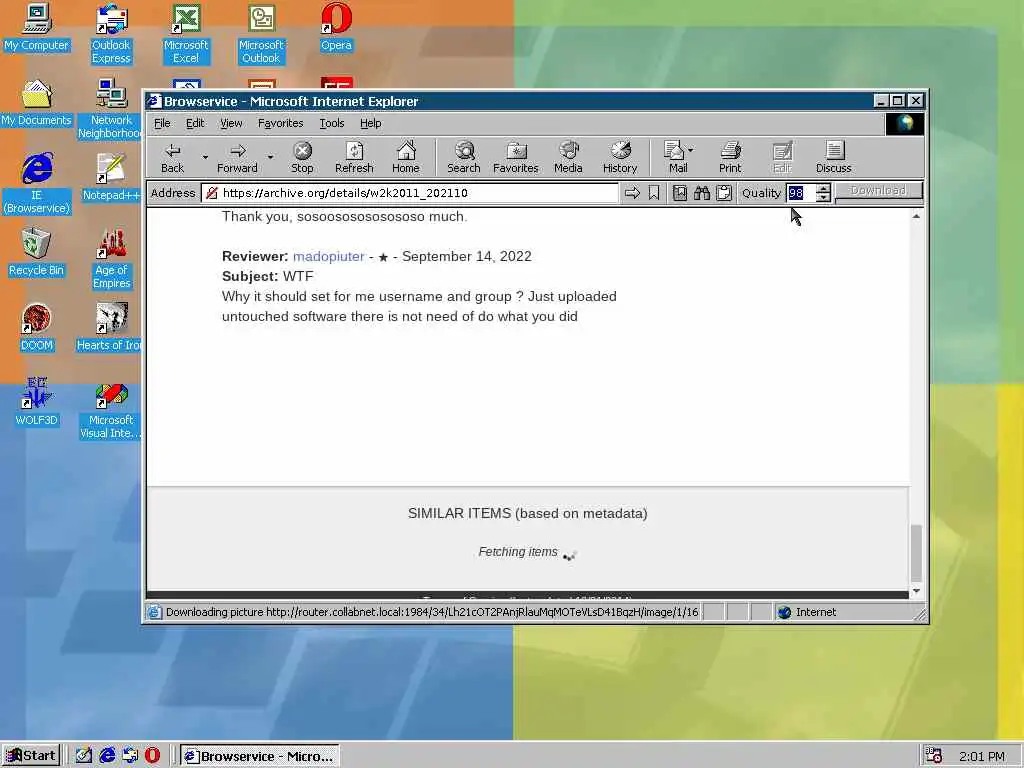Click the Browservice taskbar button

pyautogui.click(x=260, y=756)
